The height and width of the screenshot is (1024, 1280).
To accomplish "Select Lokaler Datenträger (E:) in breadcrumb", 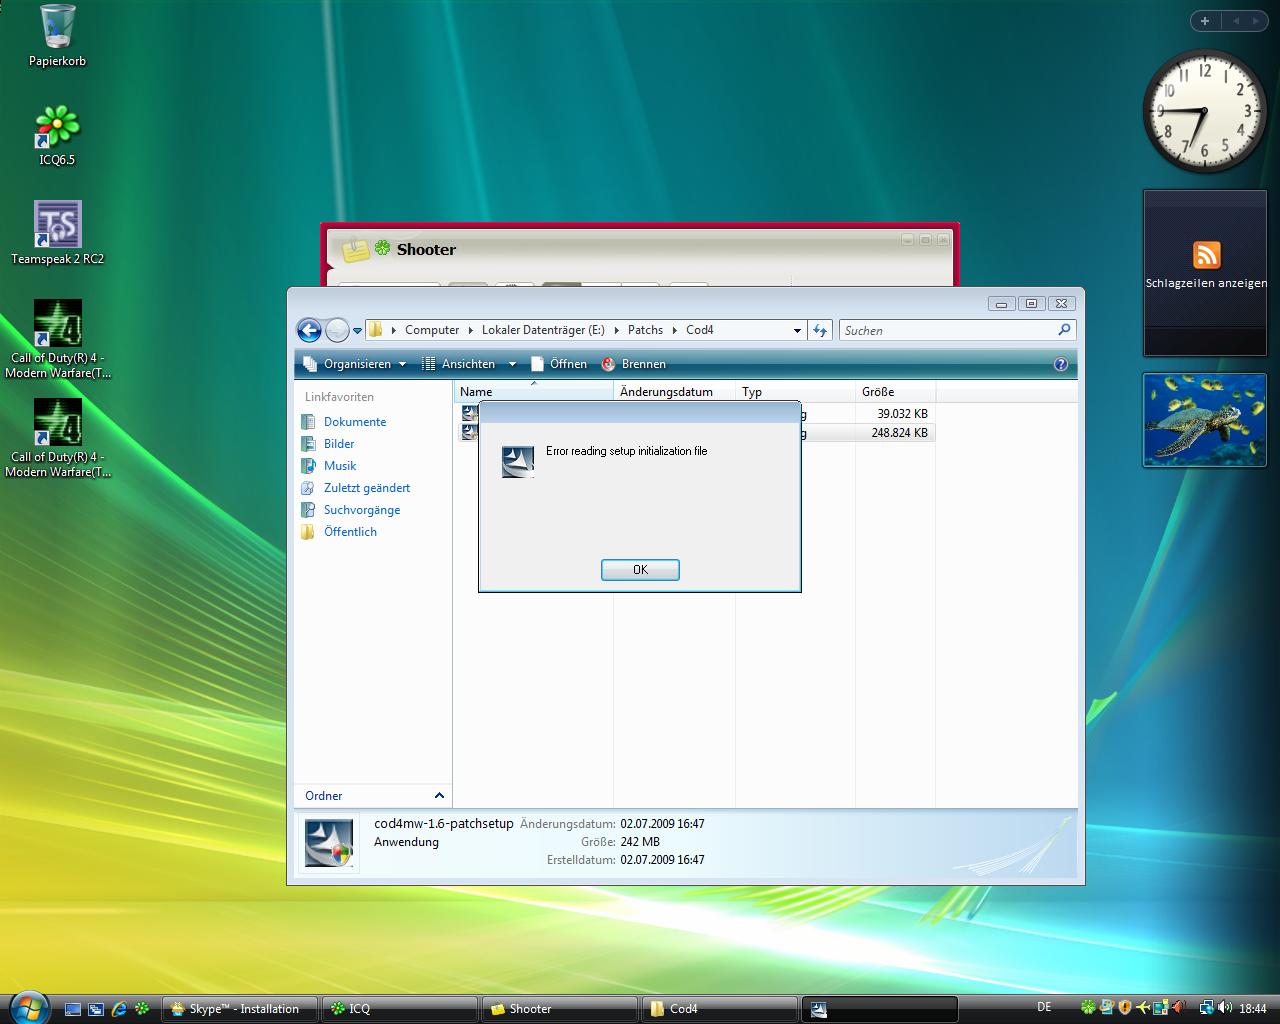I will pos(543,330).
